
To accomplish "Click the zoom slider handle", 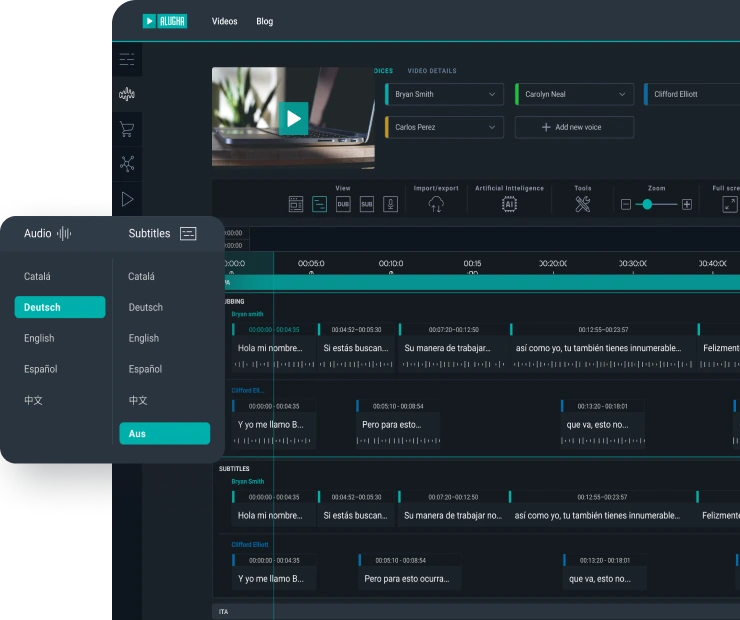I will 648,204.
